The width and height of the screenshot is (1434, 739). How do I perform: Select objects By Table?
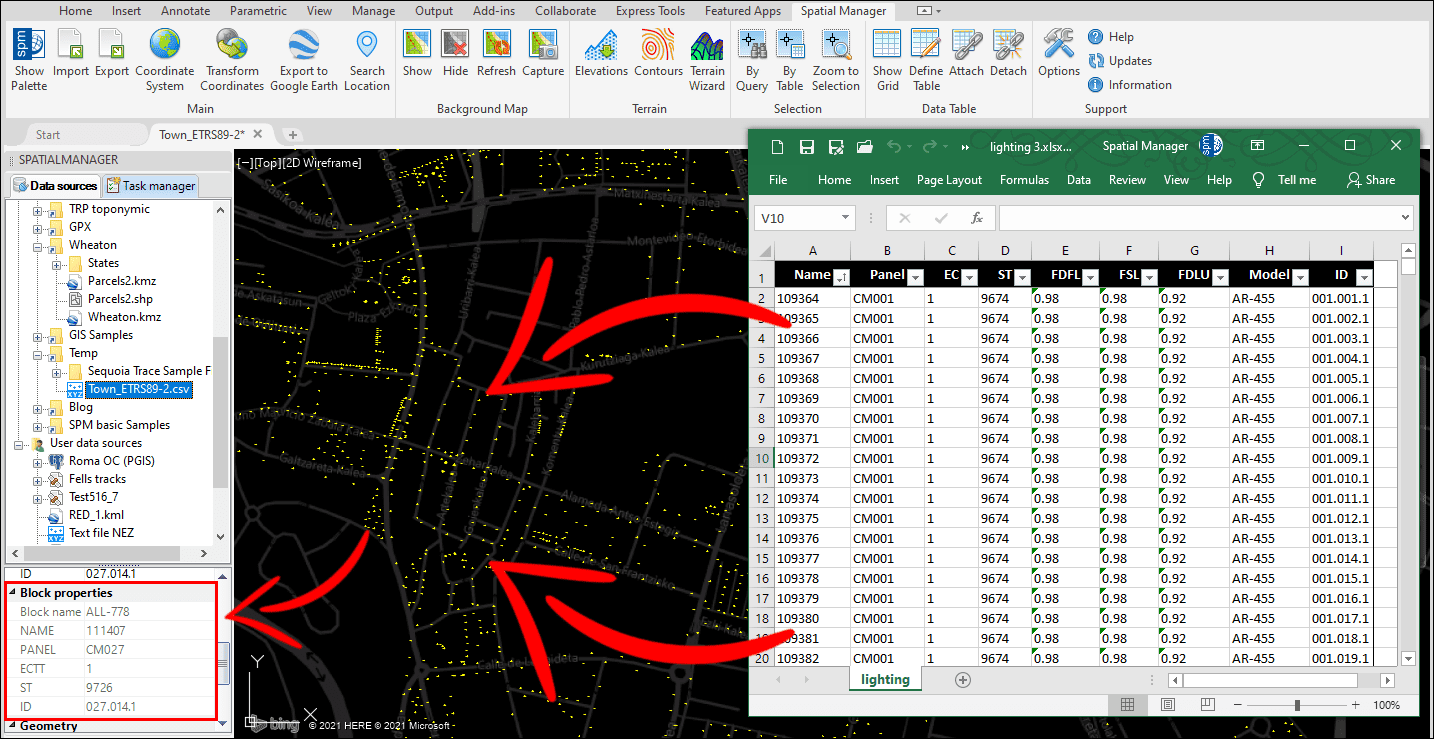coord(790,60)
